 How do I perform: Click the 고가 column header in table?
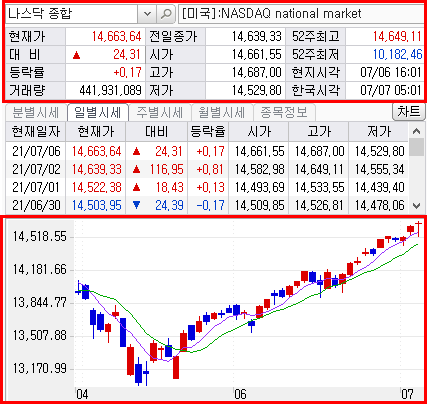[x=319, y=131]
